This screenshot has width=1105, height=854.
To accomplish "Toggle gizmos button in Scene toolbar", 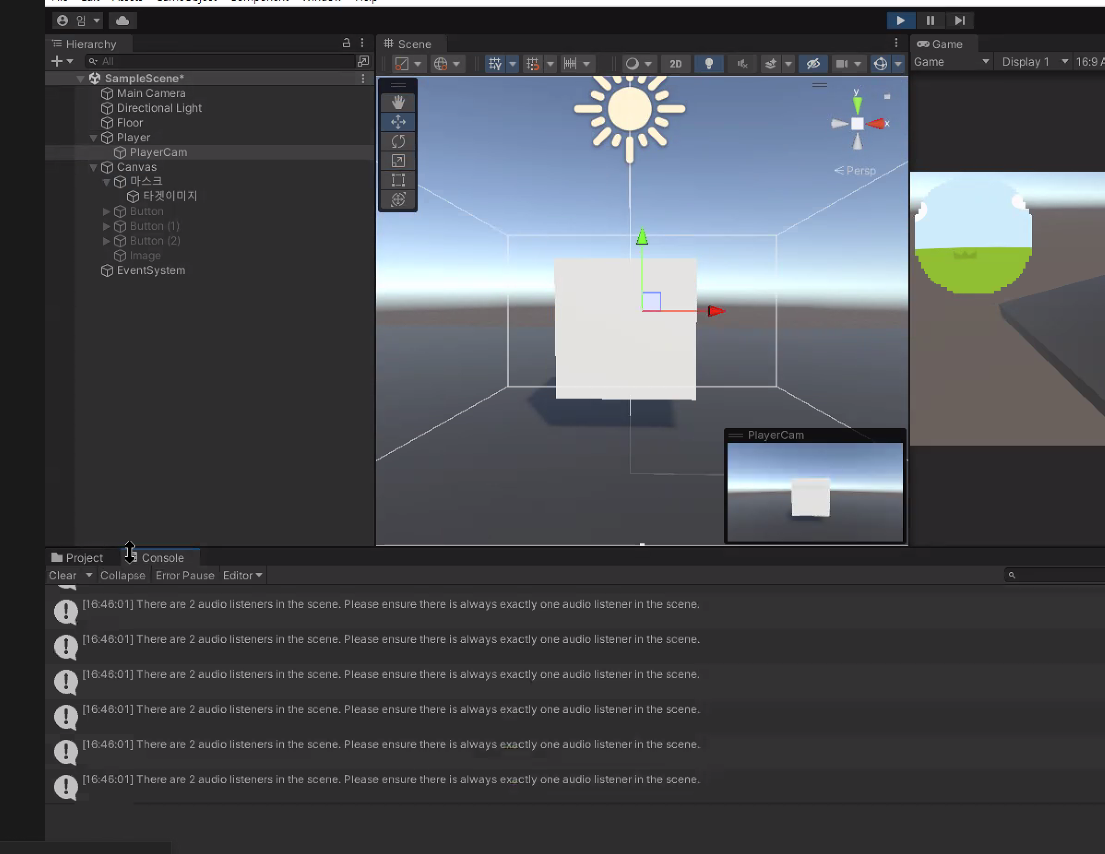I will tap(880, 63).
